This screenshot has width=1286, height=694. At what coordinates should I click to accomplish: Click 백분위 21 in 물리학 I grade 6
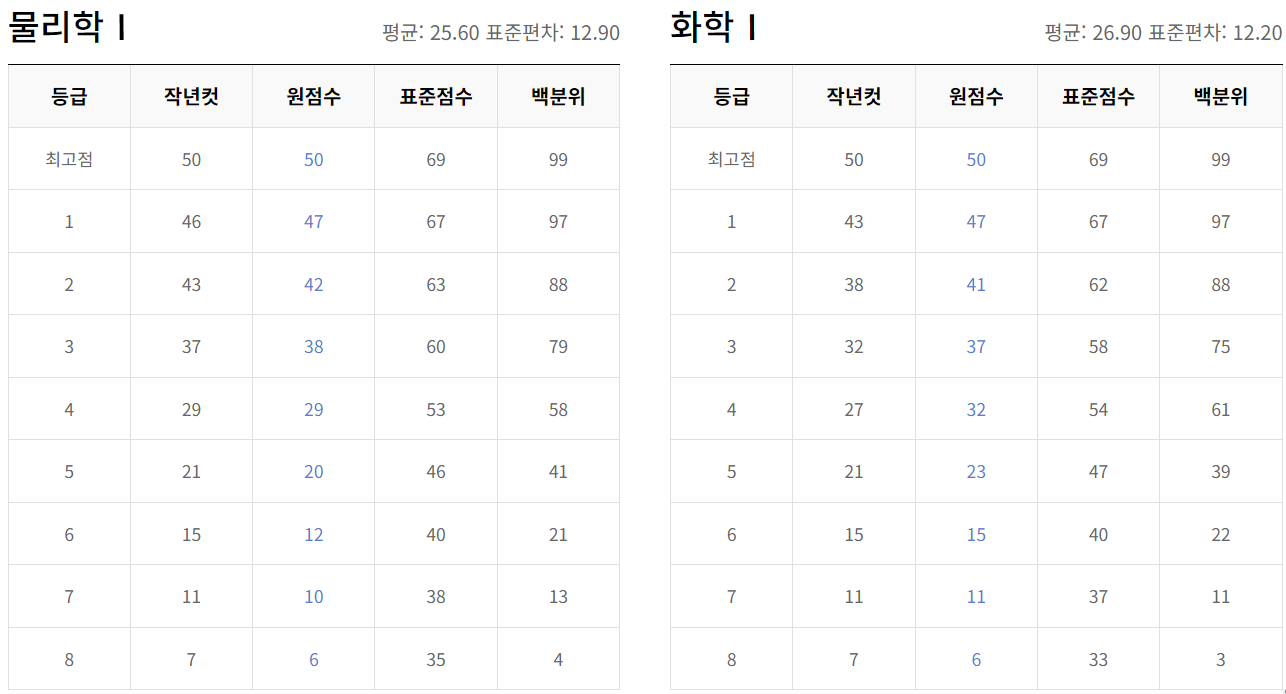click(558, 535)
